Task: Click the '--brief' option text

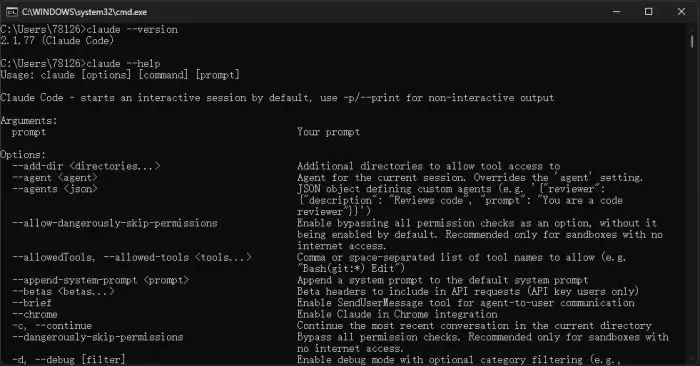Action: click(x=32, y=303)
